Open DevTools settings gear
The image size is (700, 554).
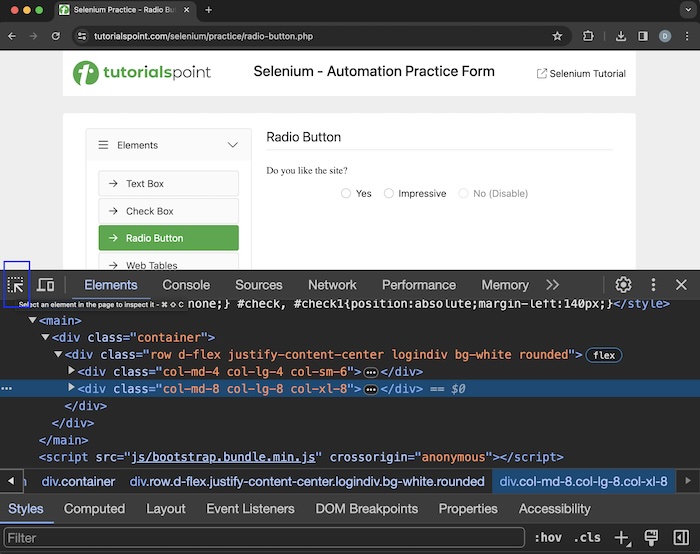tap(623, 285)
